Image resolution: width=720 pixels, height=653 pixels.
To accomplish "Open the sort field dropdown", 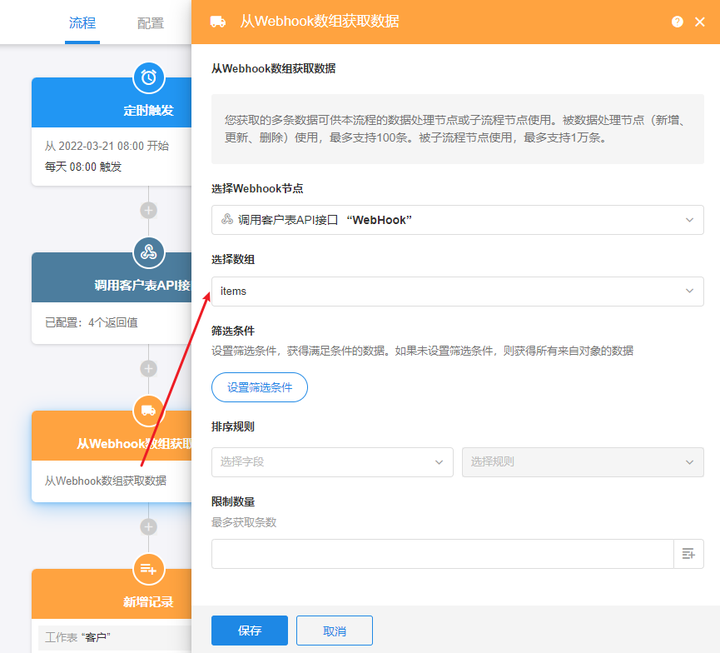I will coord(332,462).
